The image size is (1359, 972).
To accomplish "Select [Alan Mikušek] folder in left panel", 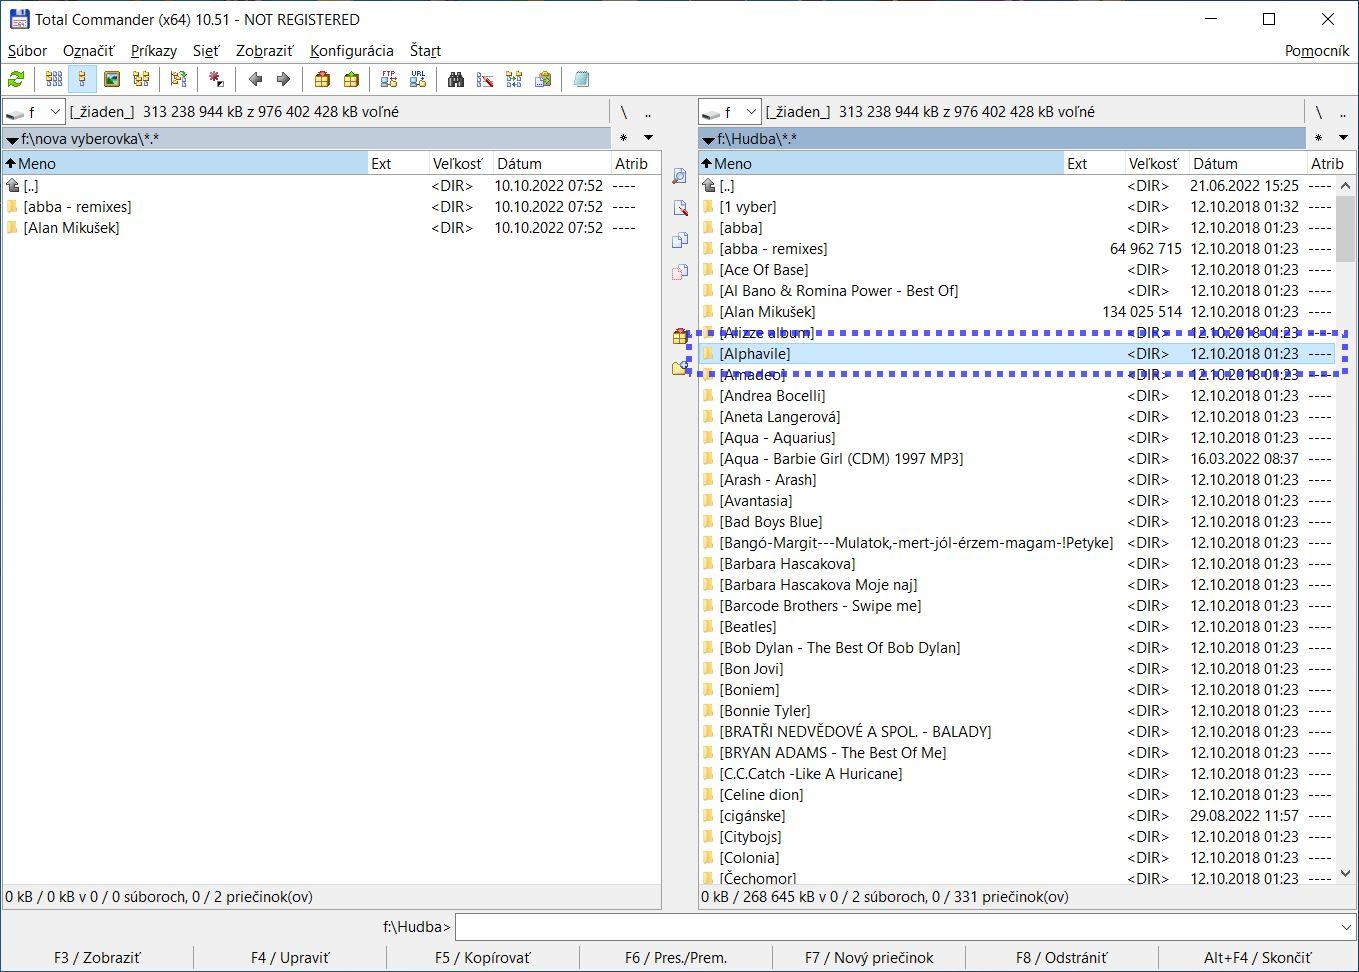I will [331, 227].
